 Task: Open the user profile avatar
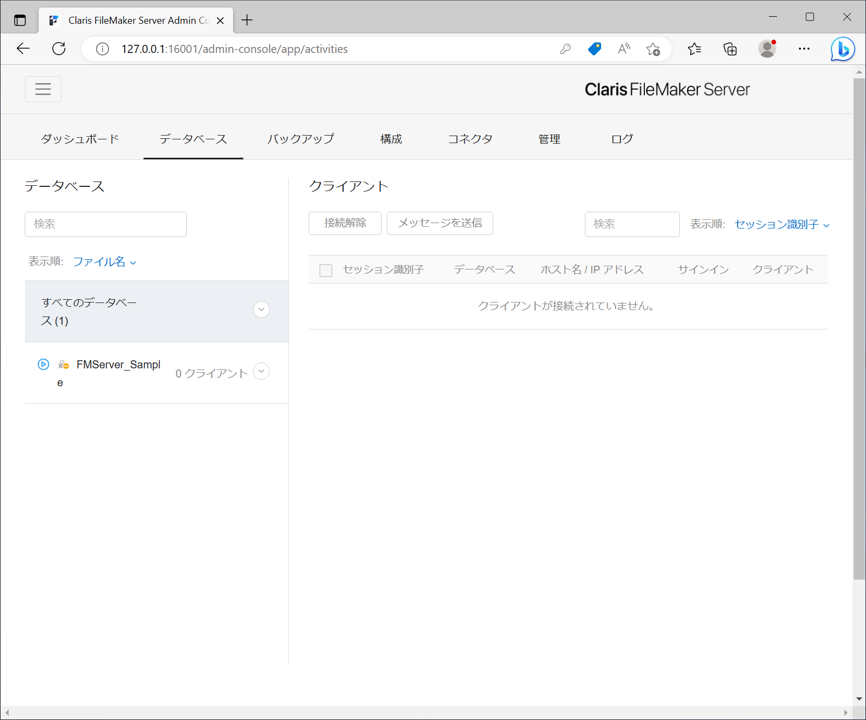click(767, 49)
